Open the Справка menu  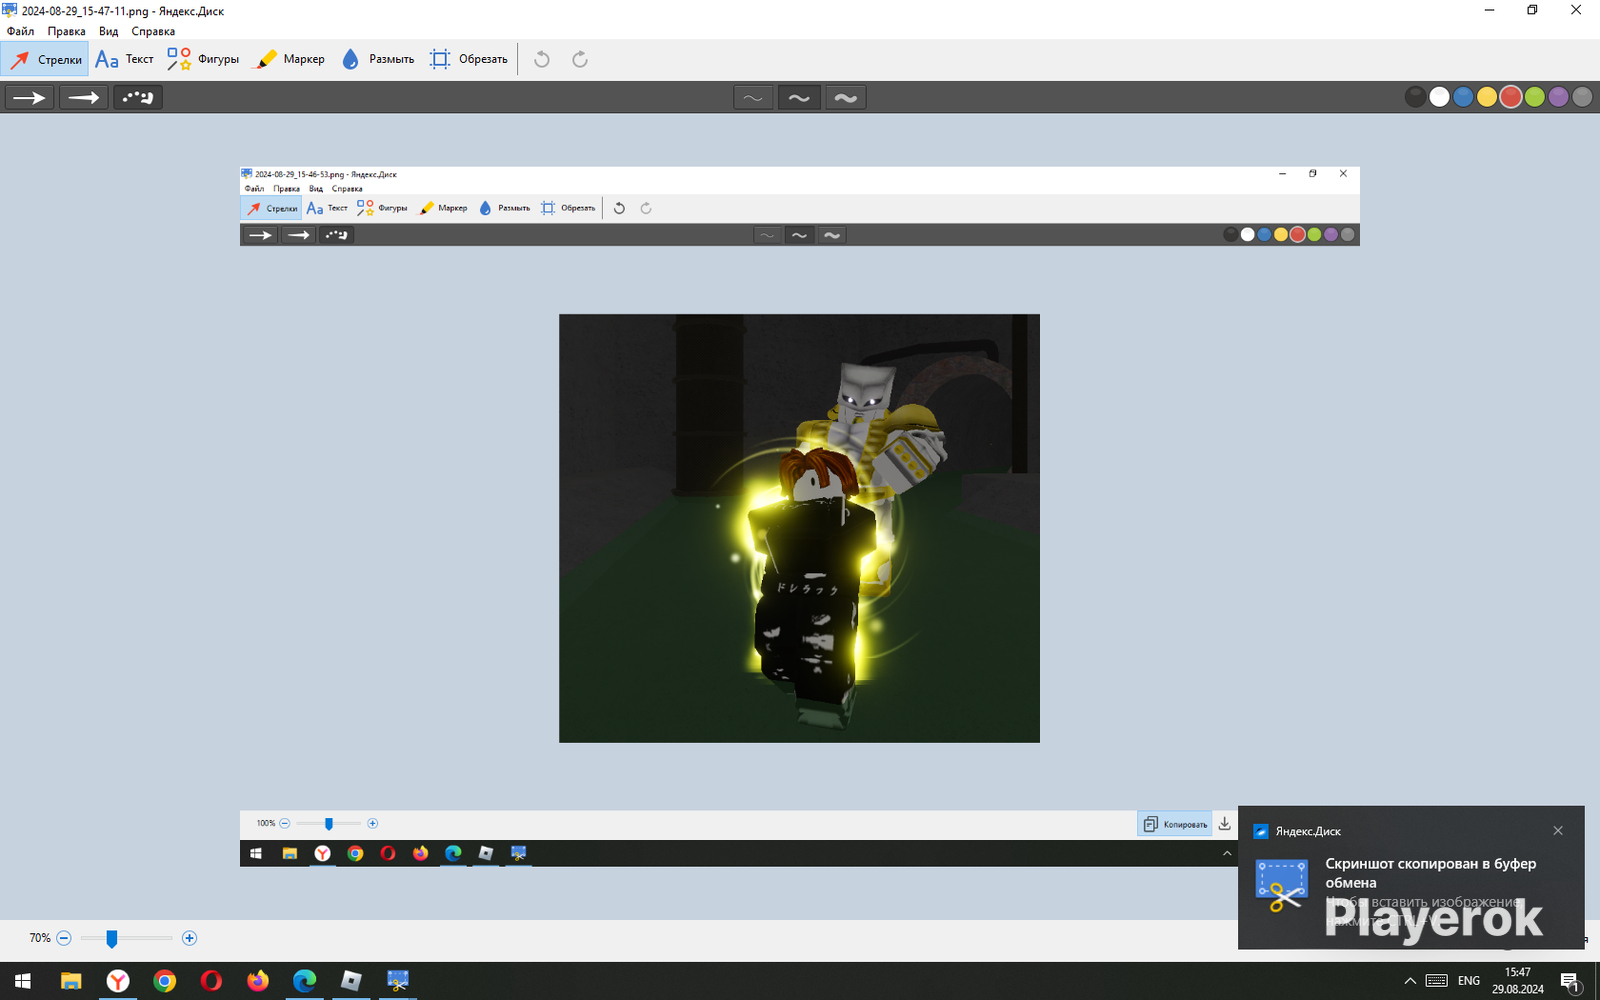pyautogui.click(x=153, y=31)
